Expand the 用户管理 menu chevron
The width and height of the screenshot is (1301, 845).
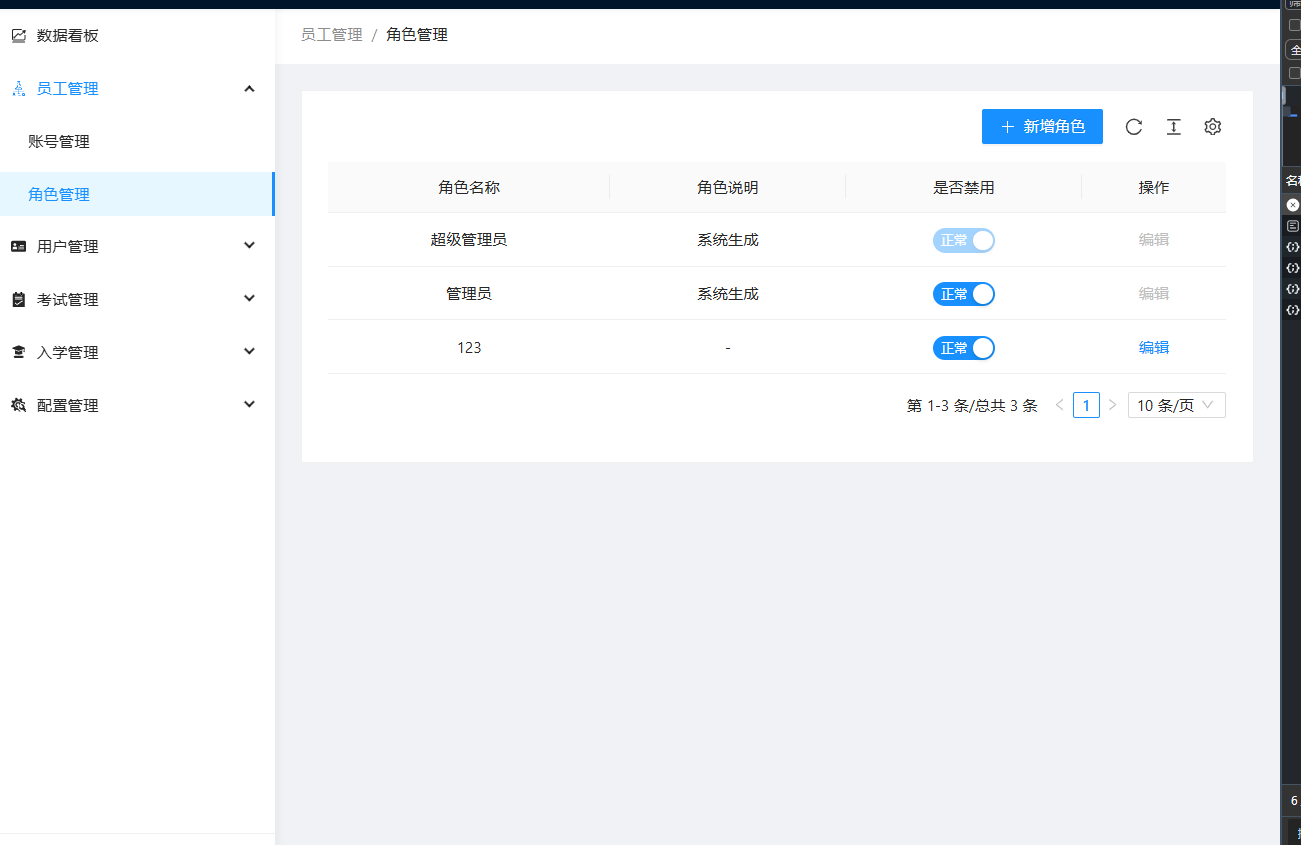250,246
